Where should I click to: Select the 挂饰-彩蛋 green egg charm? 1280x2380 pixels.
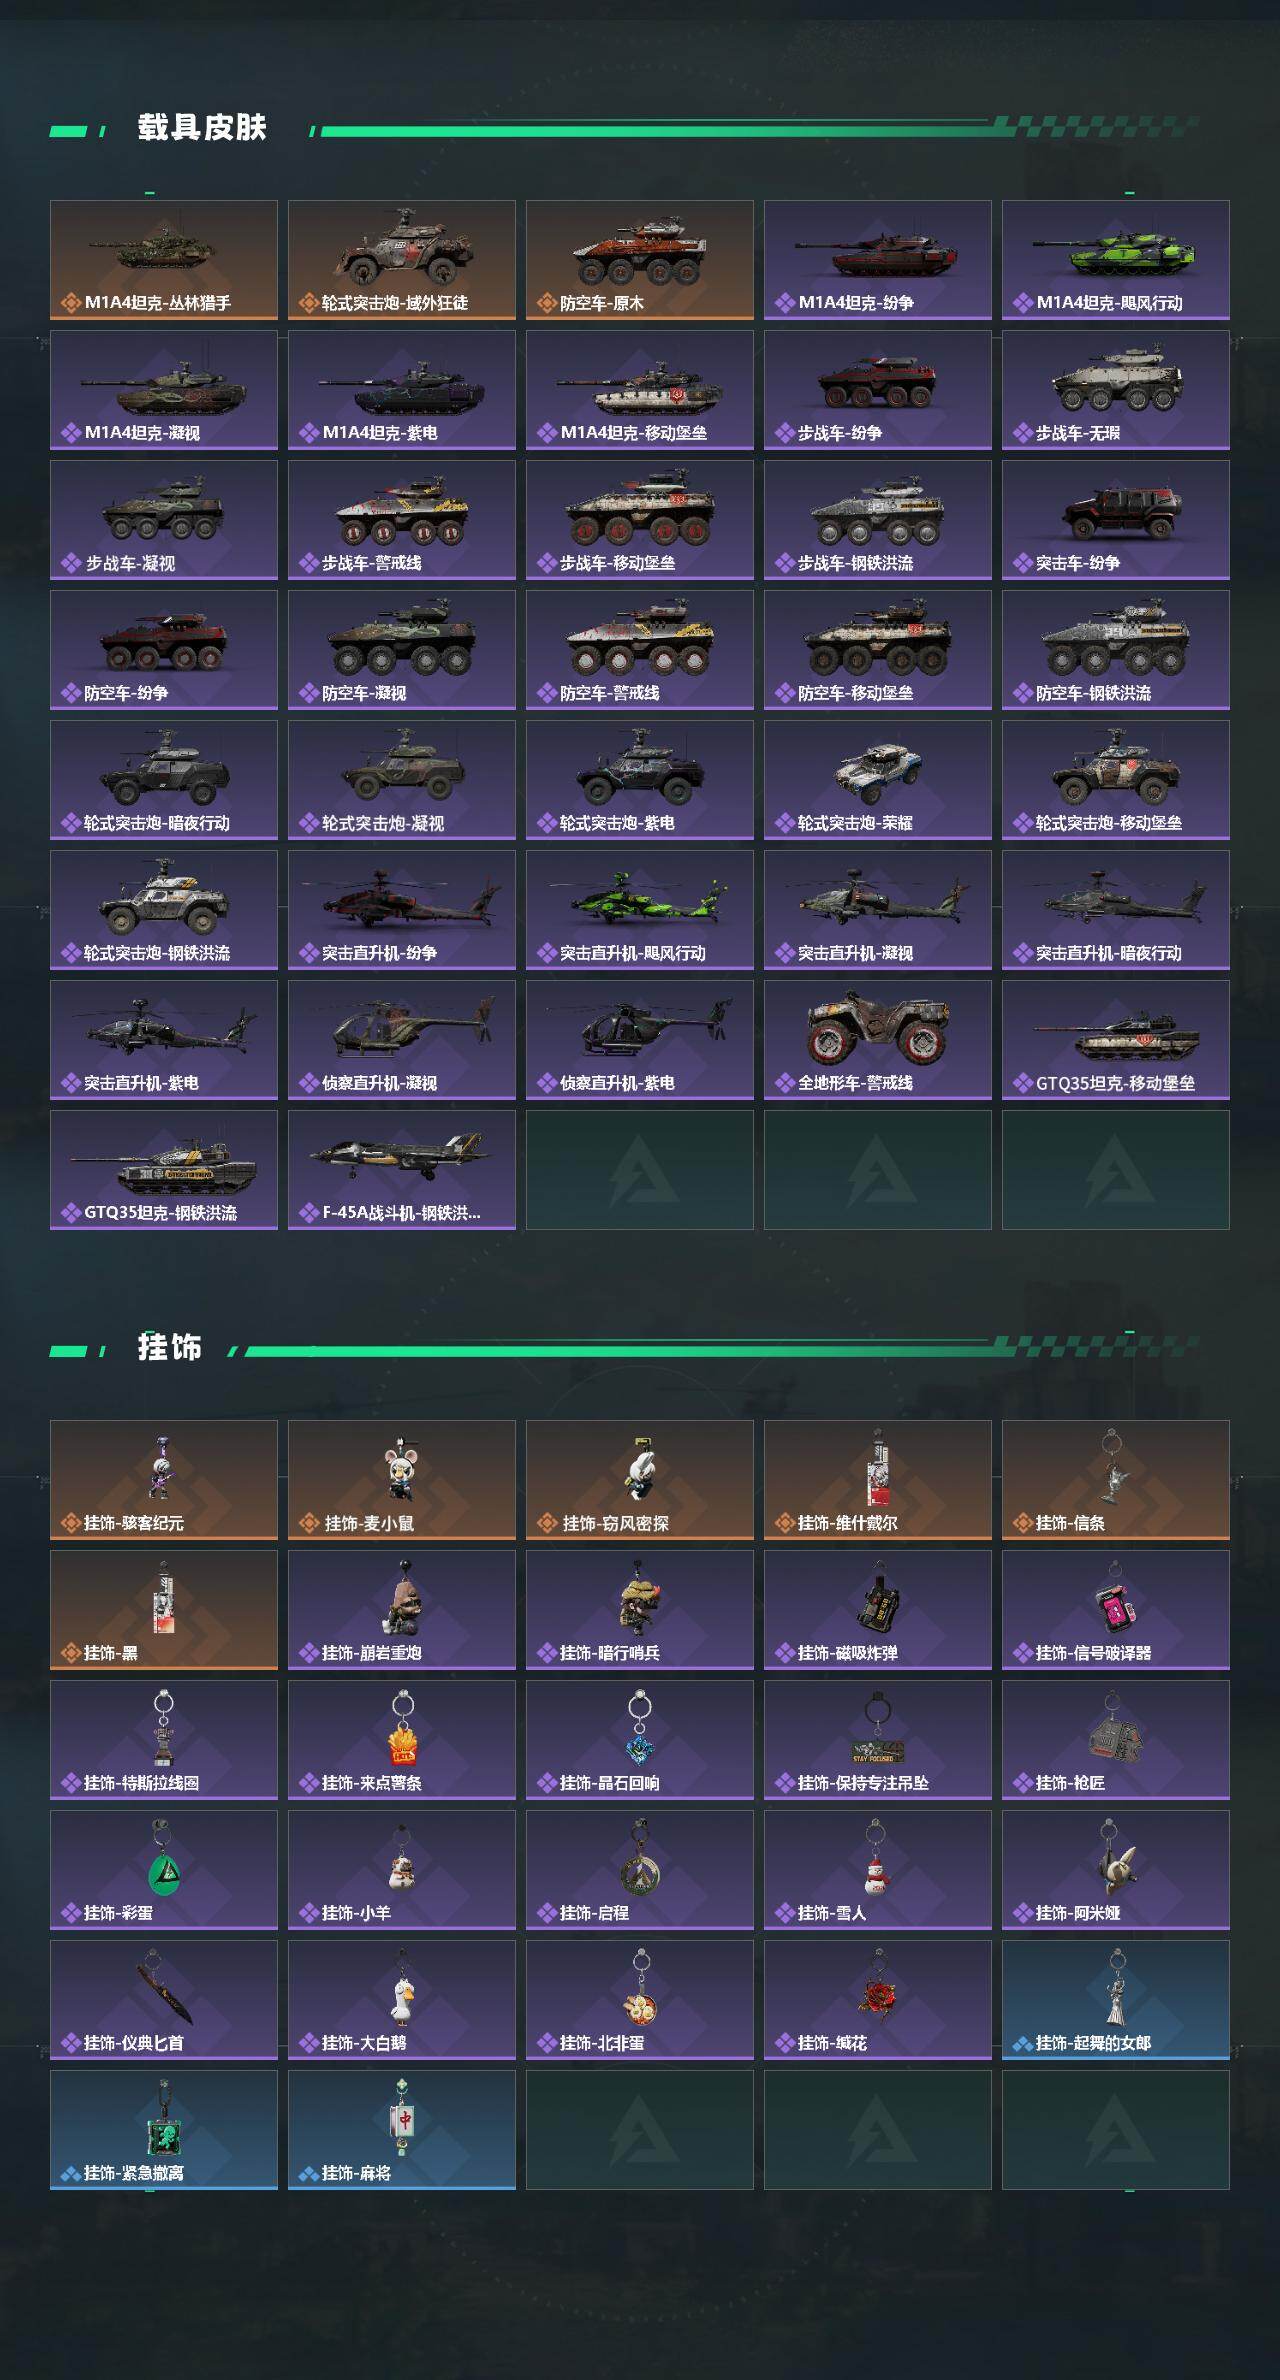[x=164, y=1870]
